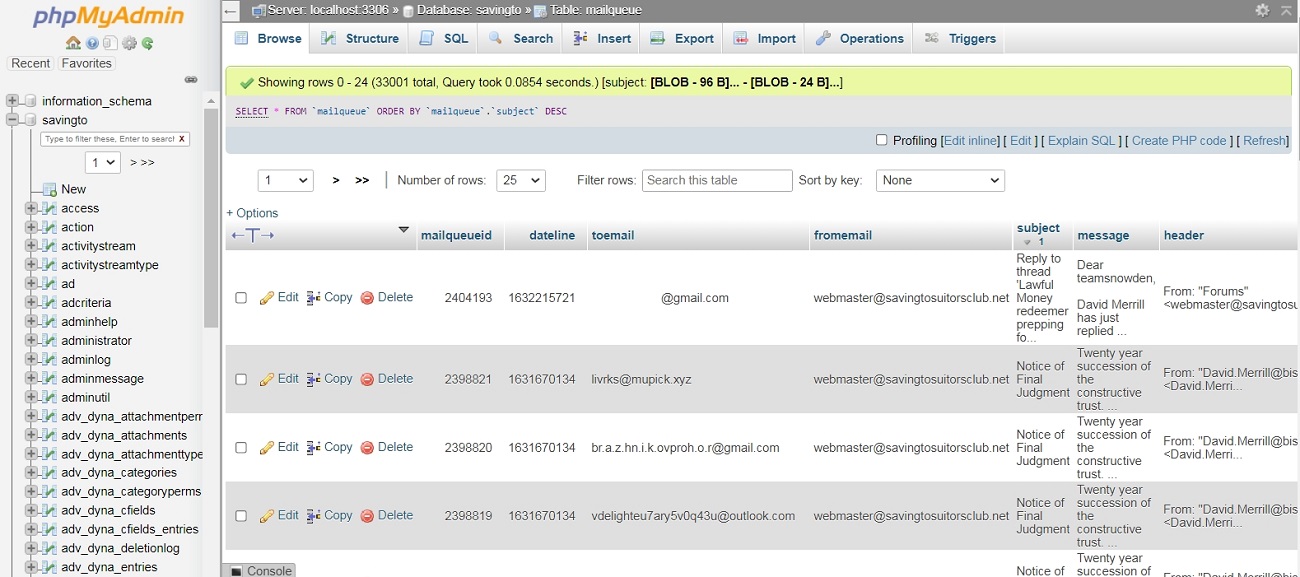Viewport: 1300px width, 577px height.
Task: Click the link chain icon in sidebar
Action: 191,80
